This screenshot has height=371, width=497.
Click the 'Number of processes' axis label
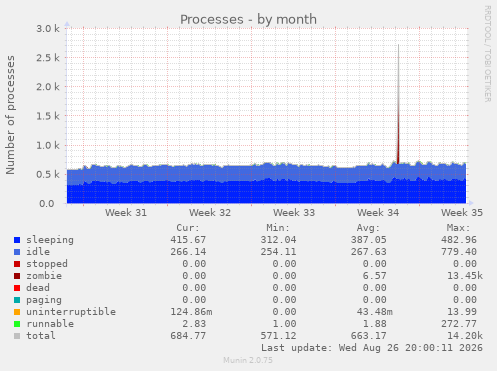point(10,115)
